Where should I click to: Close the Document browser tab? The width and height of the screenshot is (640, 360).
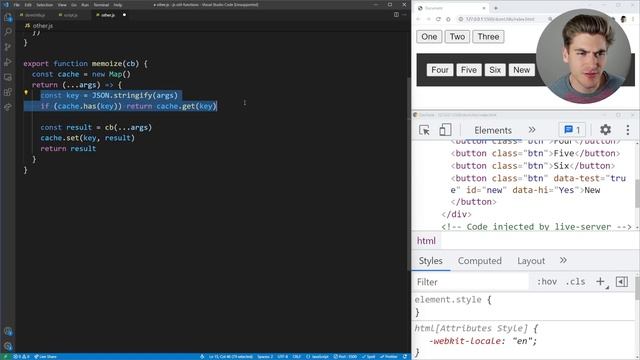(x=484, y=8)
